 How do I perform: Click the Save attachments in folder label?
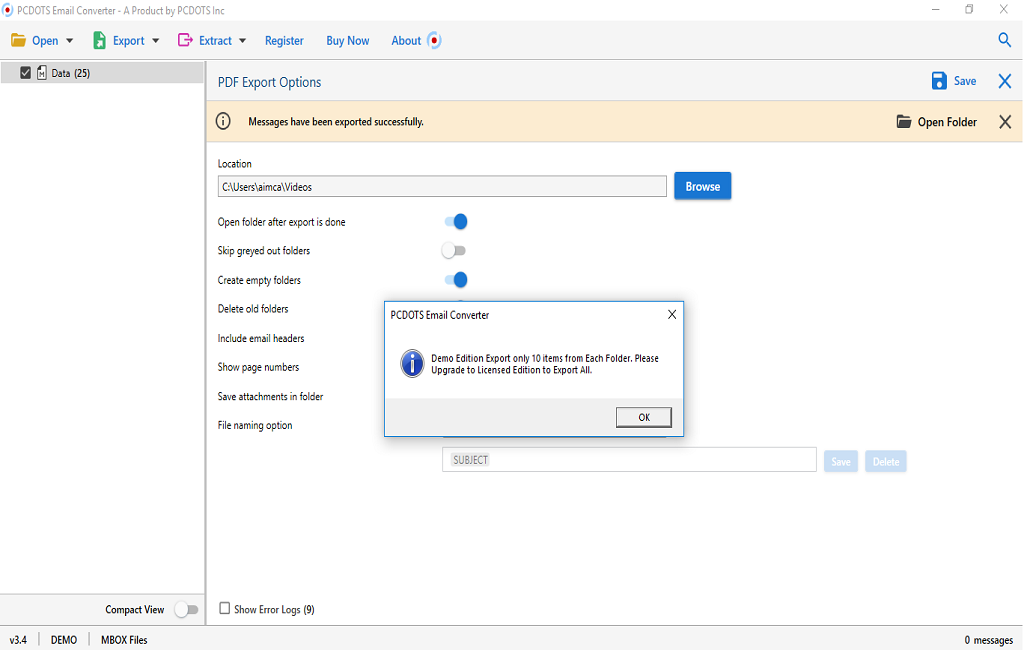point(270,397)
